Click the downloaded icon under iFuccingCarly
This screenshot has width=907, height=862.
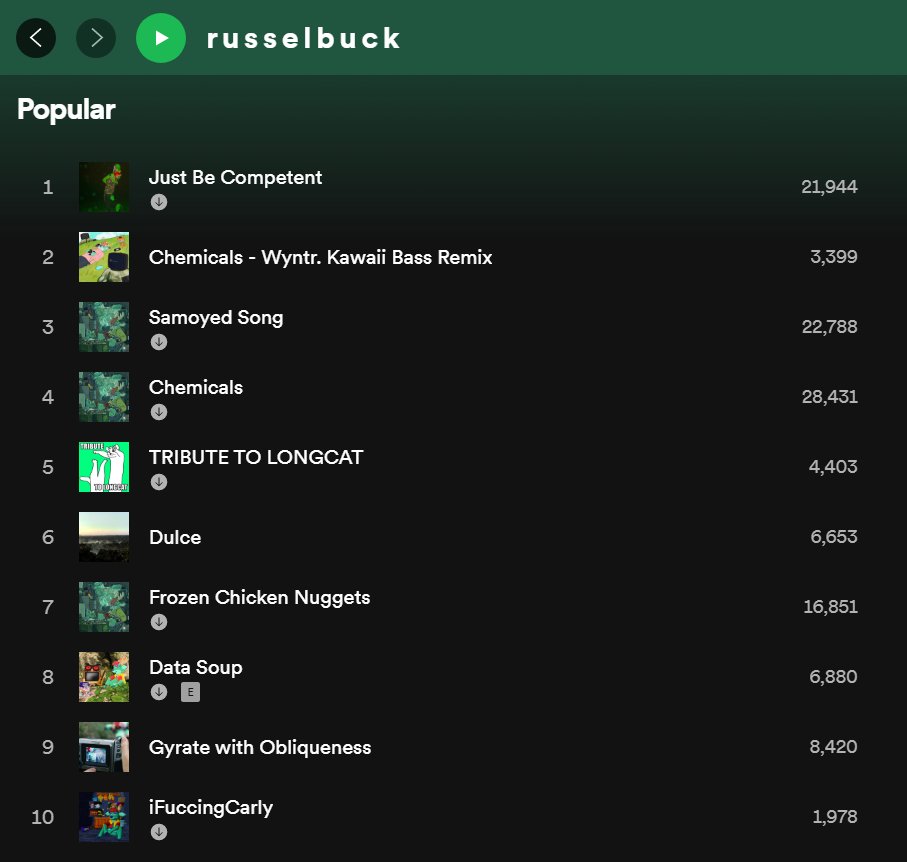(x=159, y=832)
